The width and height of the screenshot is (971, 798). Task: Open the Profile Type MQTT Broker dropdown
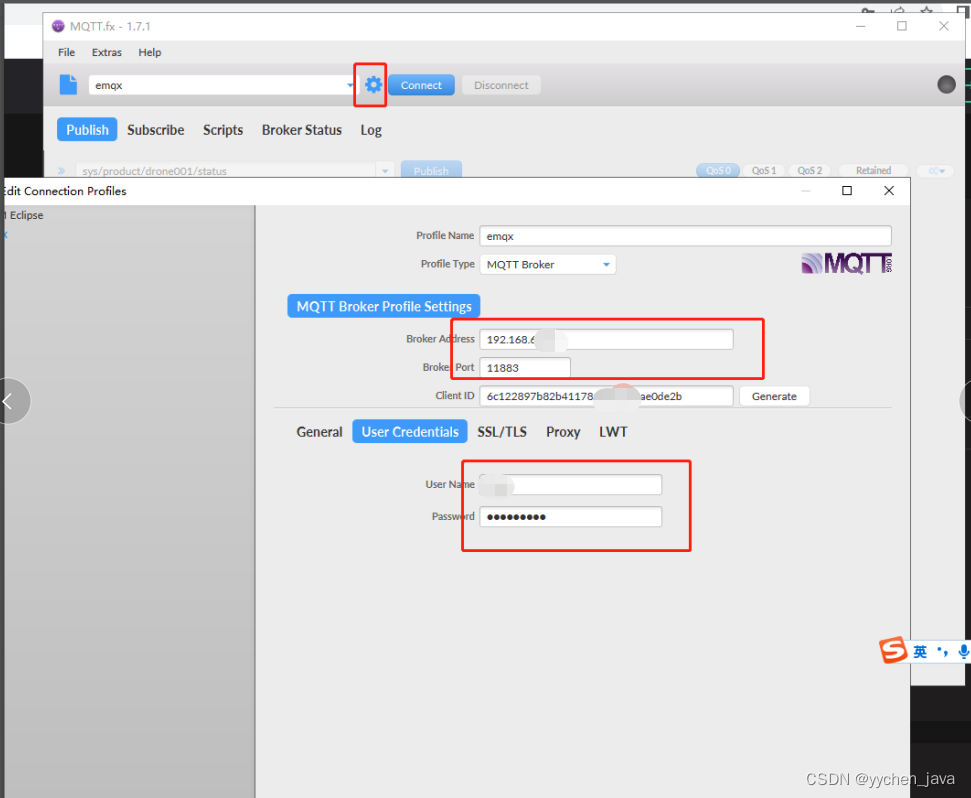pos(547,264)
